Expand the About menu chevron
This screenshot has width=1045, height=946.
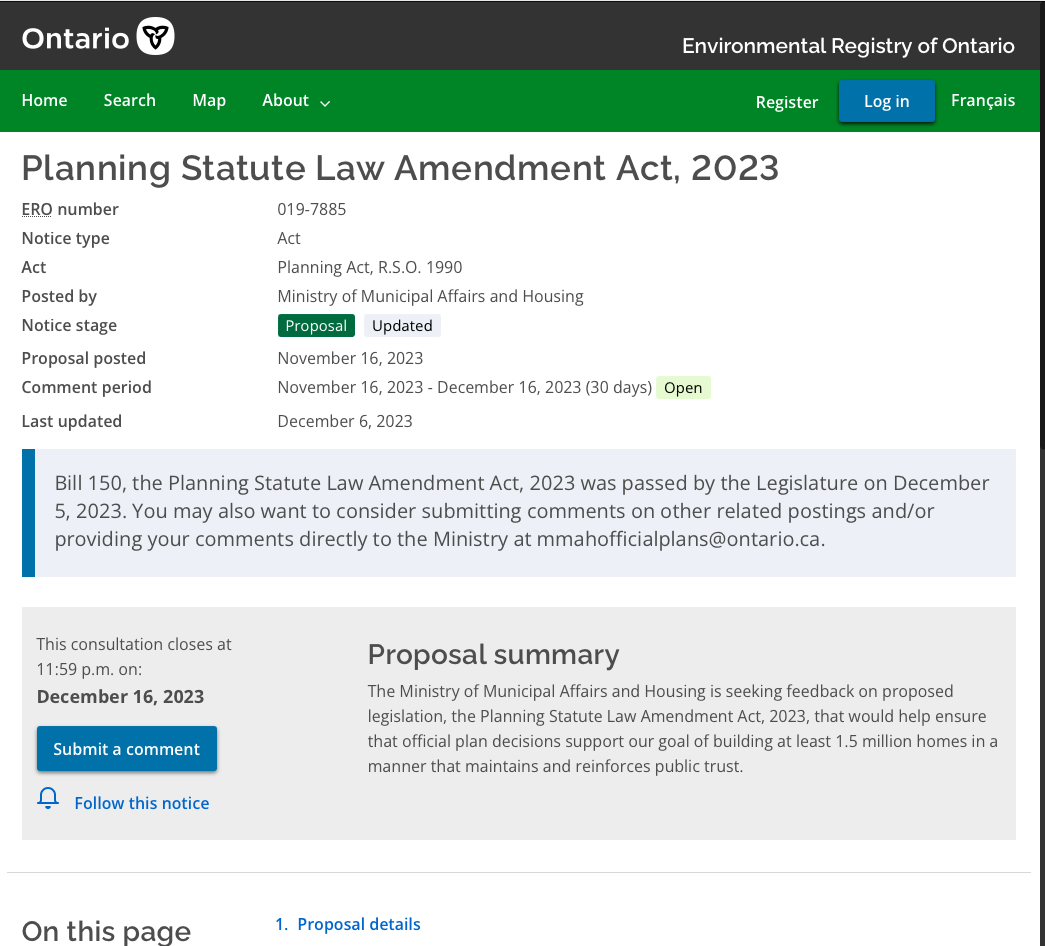[x=325, y=103]
